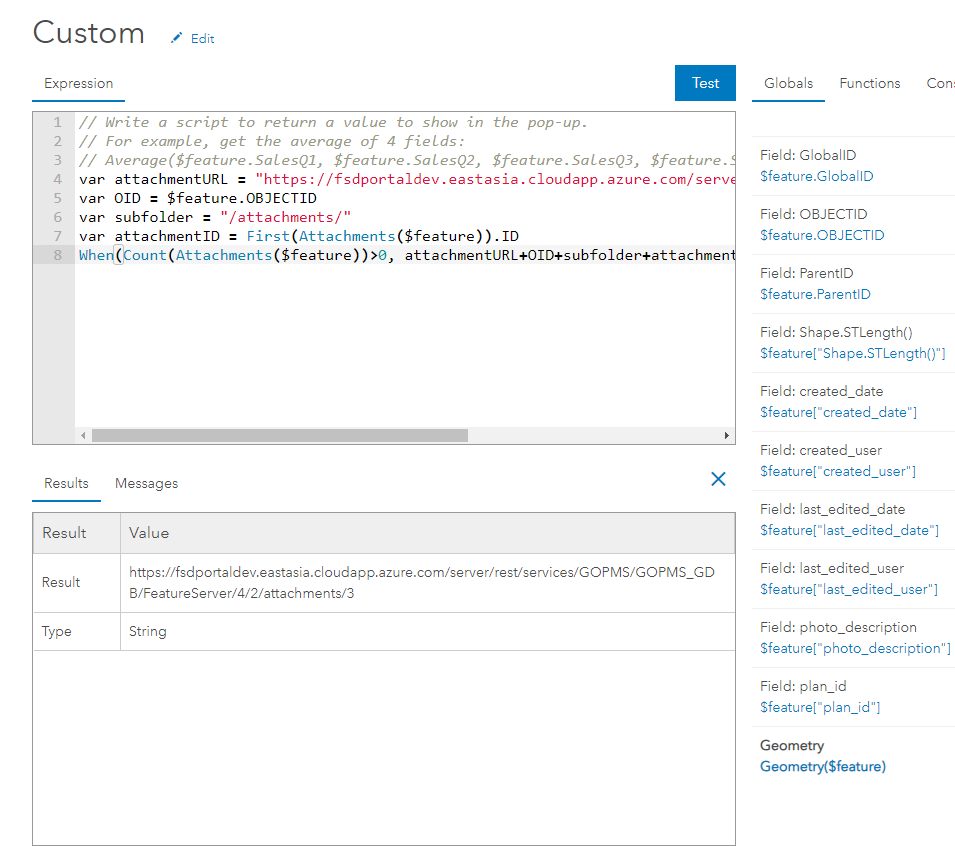This screenshot has width=955, height=846.
Task: Click the Result column header
Action: tap(77, 533)
